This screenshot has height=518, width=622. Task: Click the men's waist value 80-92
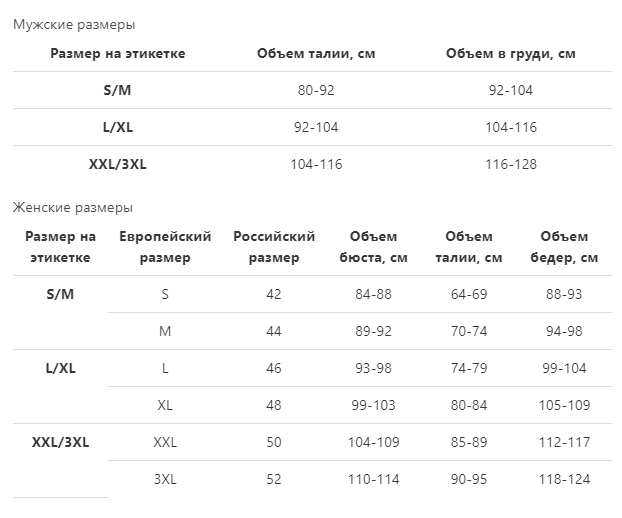tap(316, 90)
